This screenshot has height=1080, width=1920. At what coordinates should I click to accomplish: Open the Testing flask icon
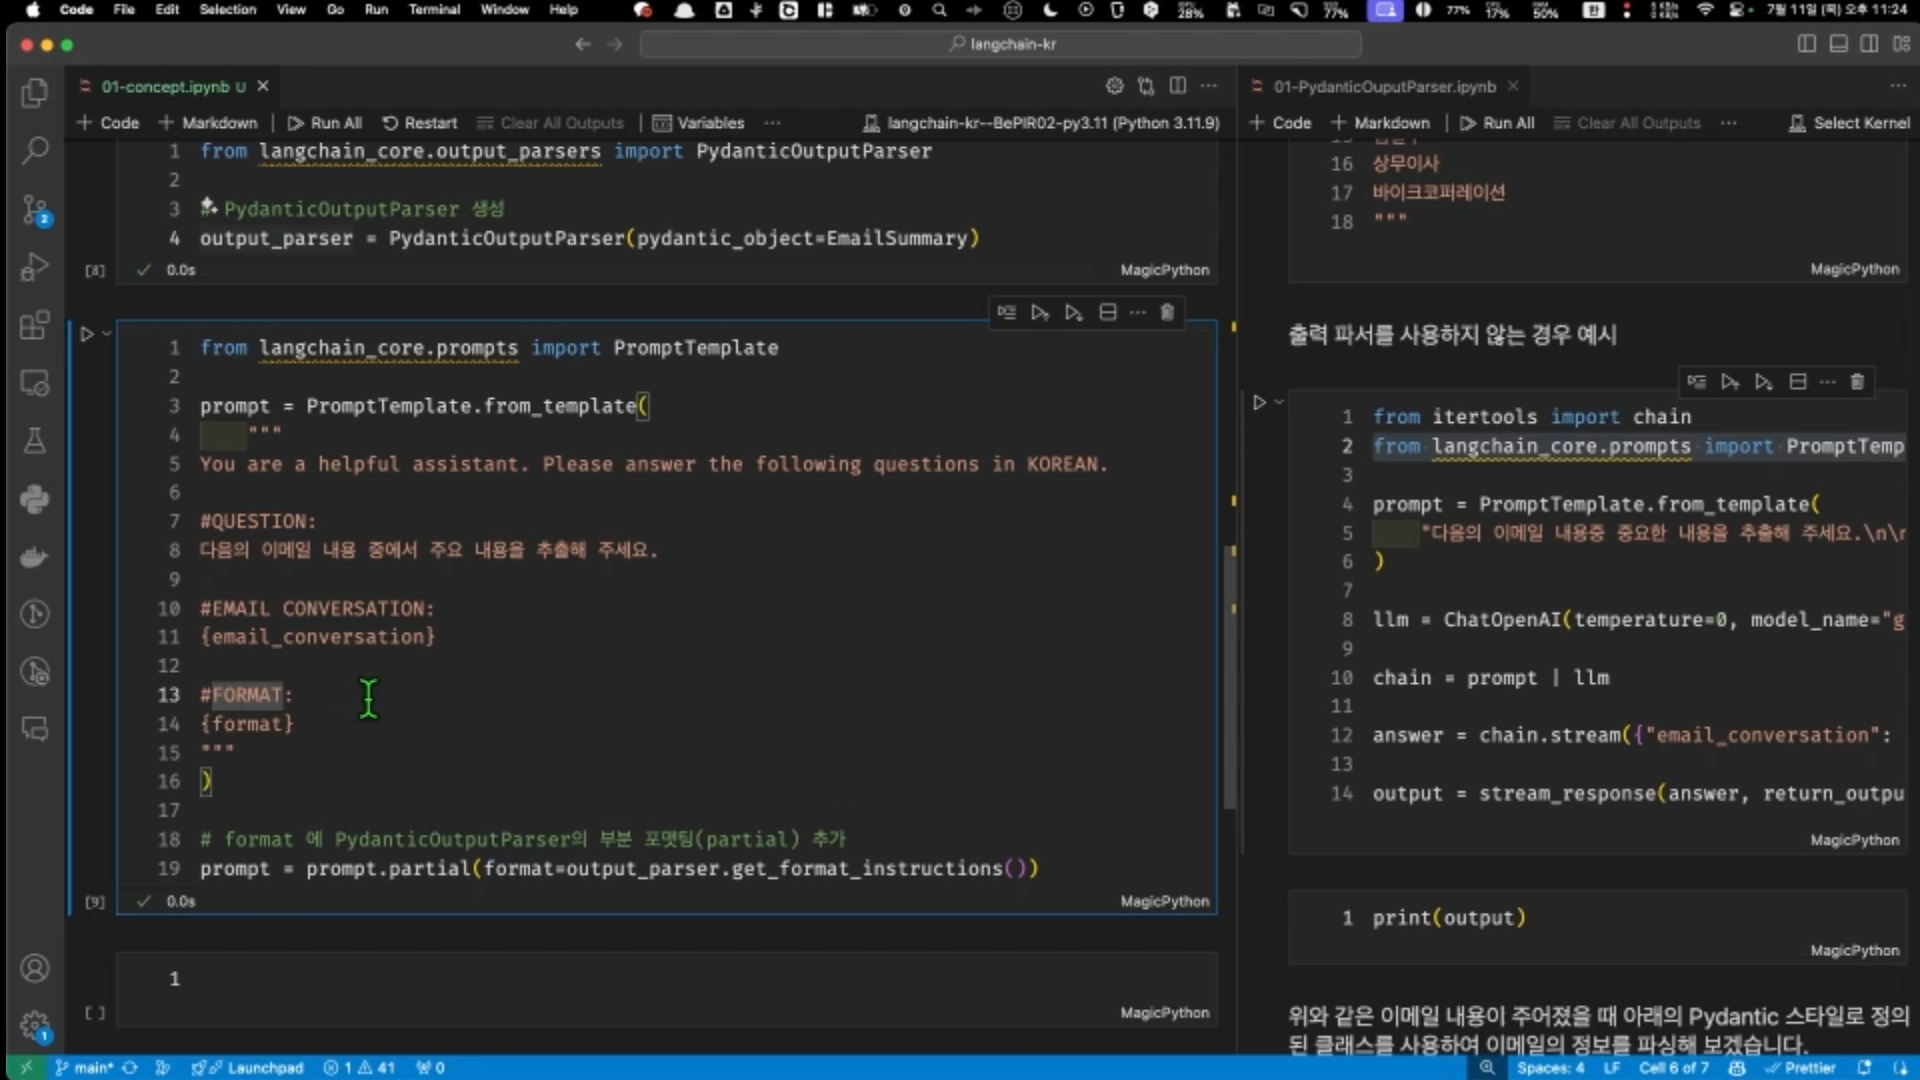34,441
